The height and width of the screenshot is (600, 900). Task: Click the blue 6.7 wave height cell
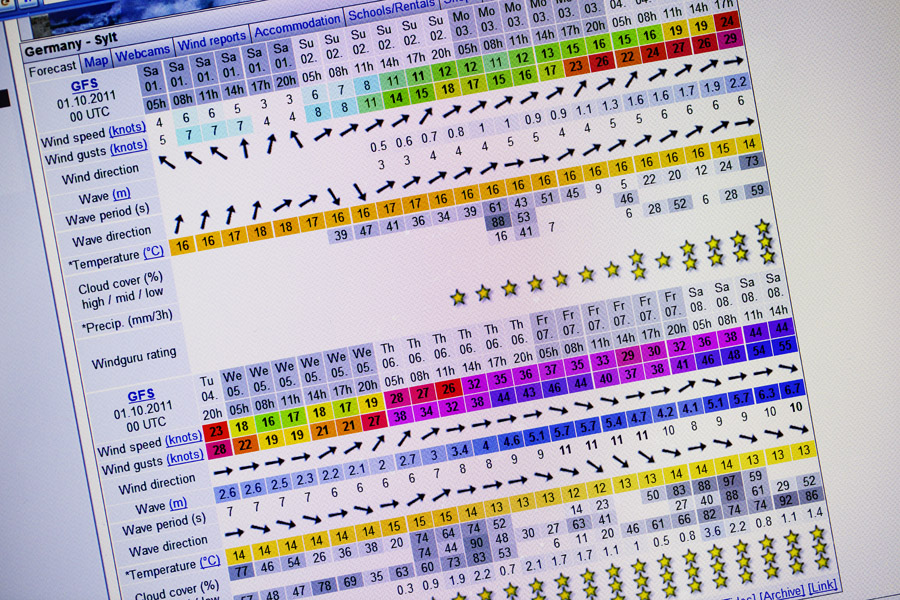coord(792,389)
